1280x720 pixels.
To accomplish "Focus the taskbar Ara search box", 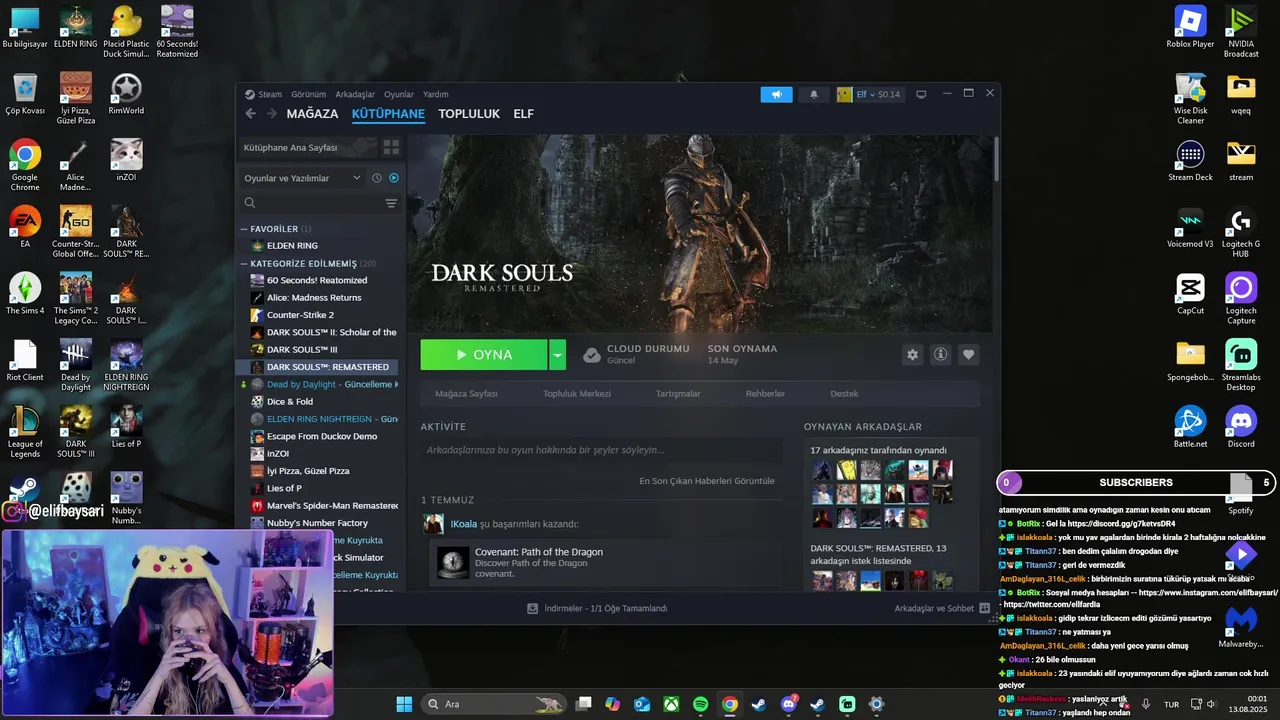I will click(494, 704).
